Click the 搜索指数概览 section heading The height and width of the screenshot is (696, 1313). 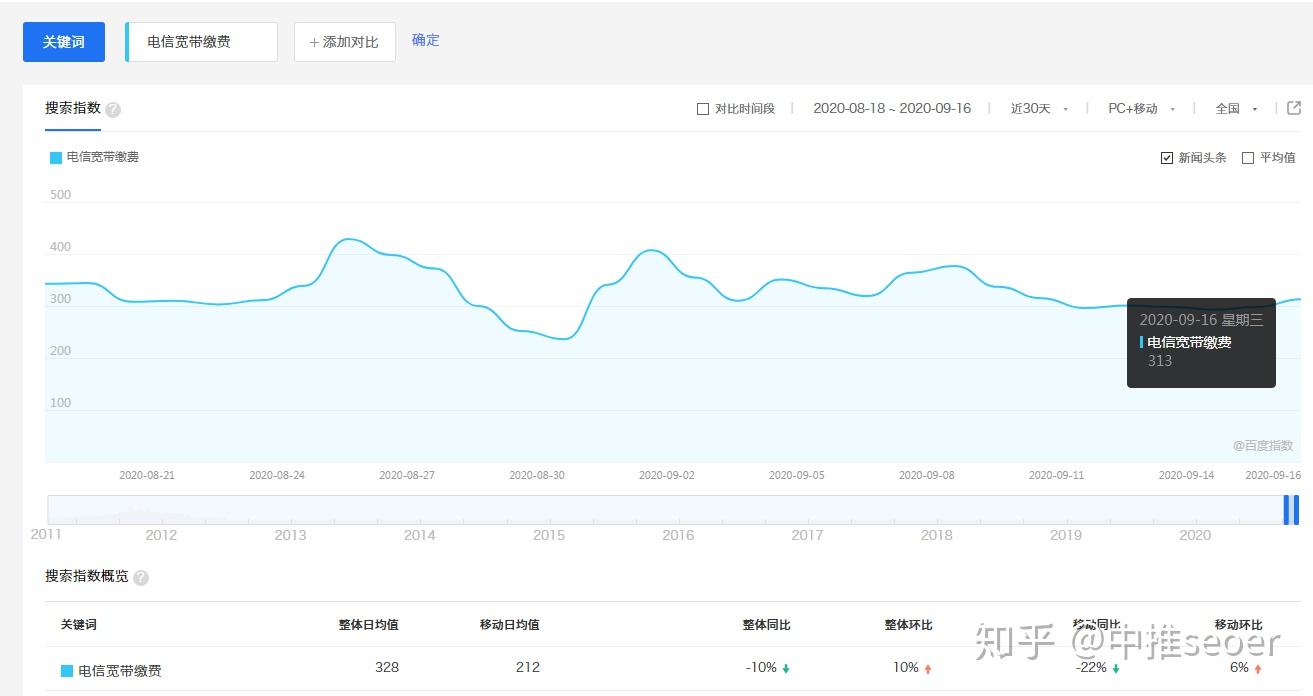(87, 577)
